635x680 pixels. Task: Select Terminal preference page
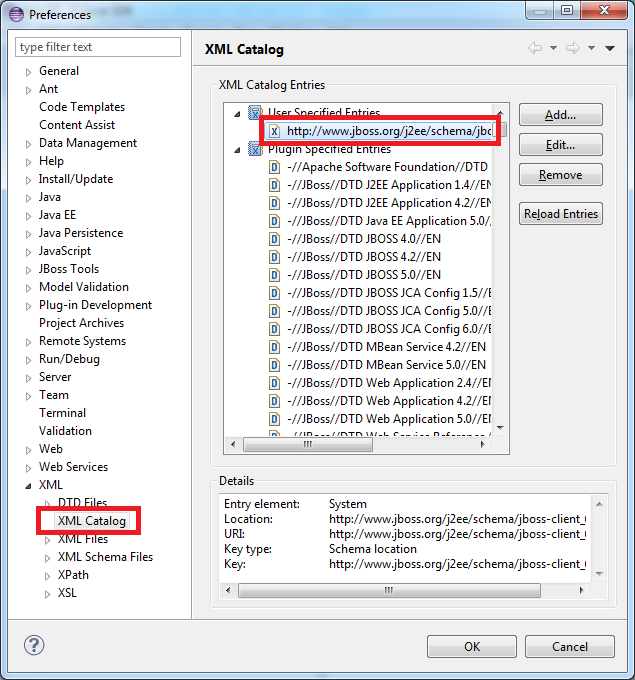point(62,413)
